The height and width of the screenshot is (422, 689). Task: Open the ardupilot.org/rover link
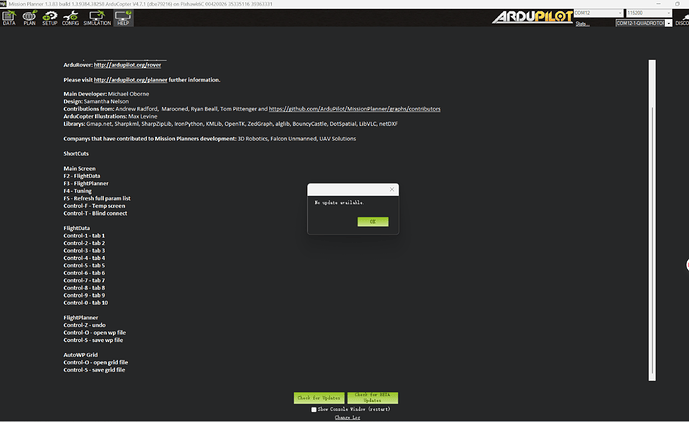click(127, 65)
